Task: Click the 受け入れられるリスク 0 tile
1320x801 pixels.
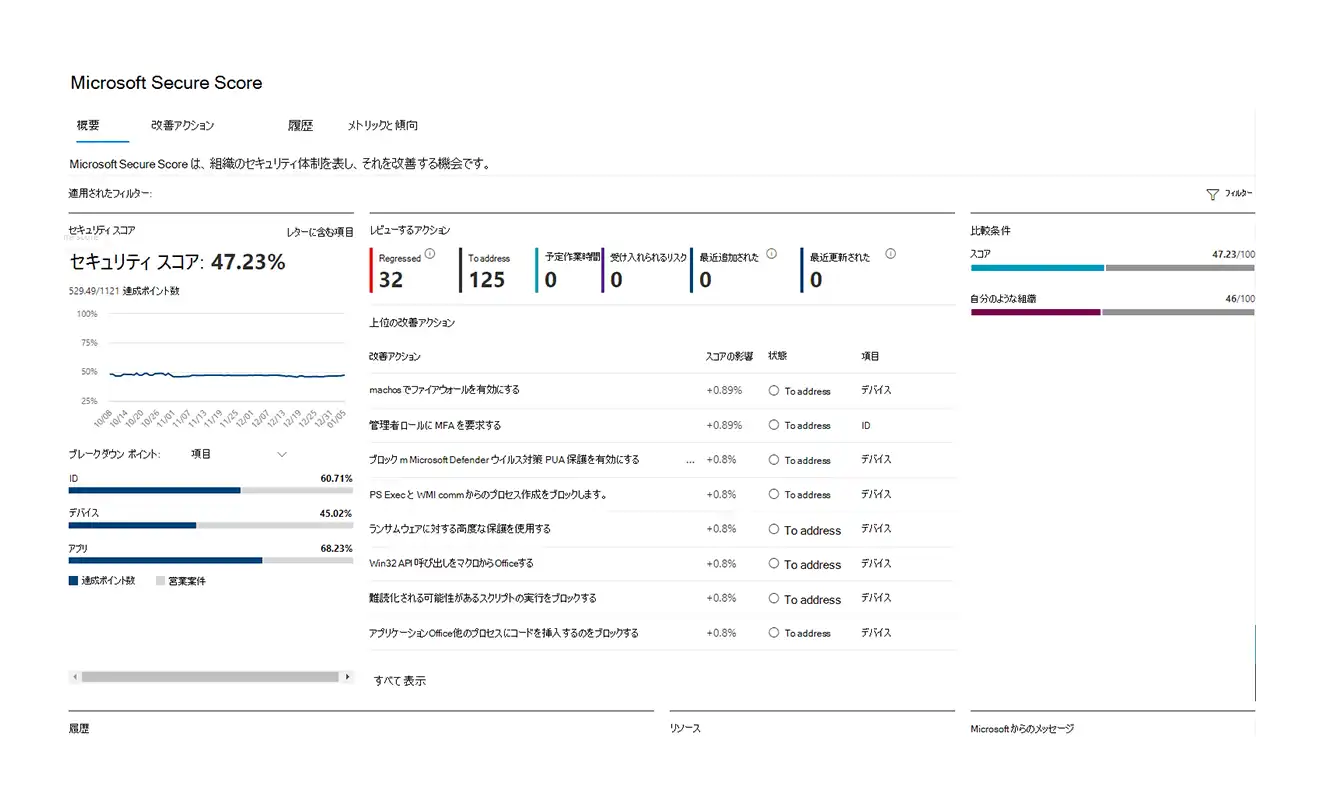Action: 645,271
